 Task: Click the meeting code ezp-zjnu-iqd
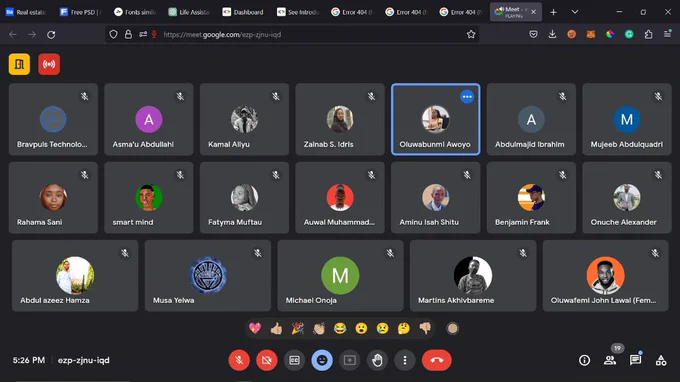click(x=84, y=360)
